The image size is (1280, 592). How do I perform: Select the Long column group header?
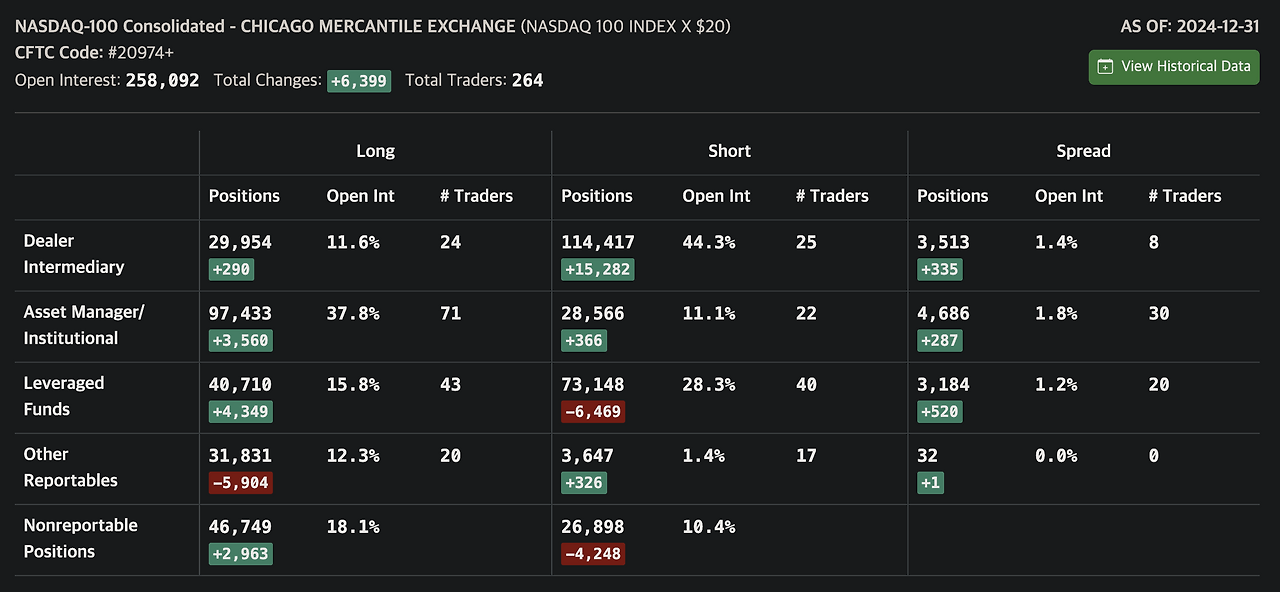pyautogui.click(x=375, y=151)
